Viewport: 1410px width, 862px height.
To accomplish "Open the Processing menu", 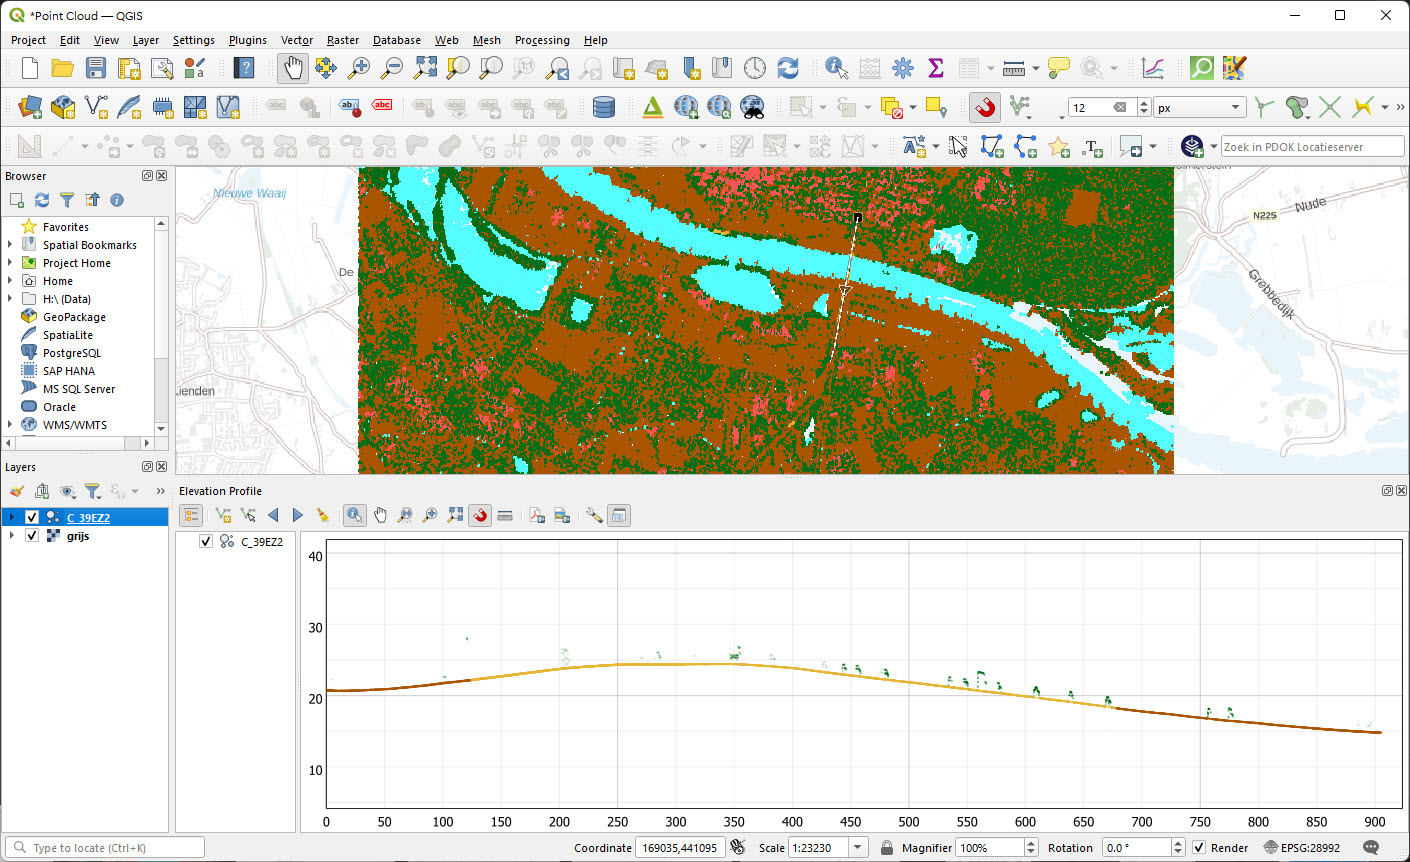I will [x=542, y=40].
